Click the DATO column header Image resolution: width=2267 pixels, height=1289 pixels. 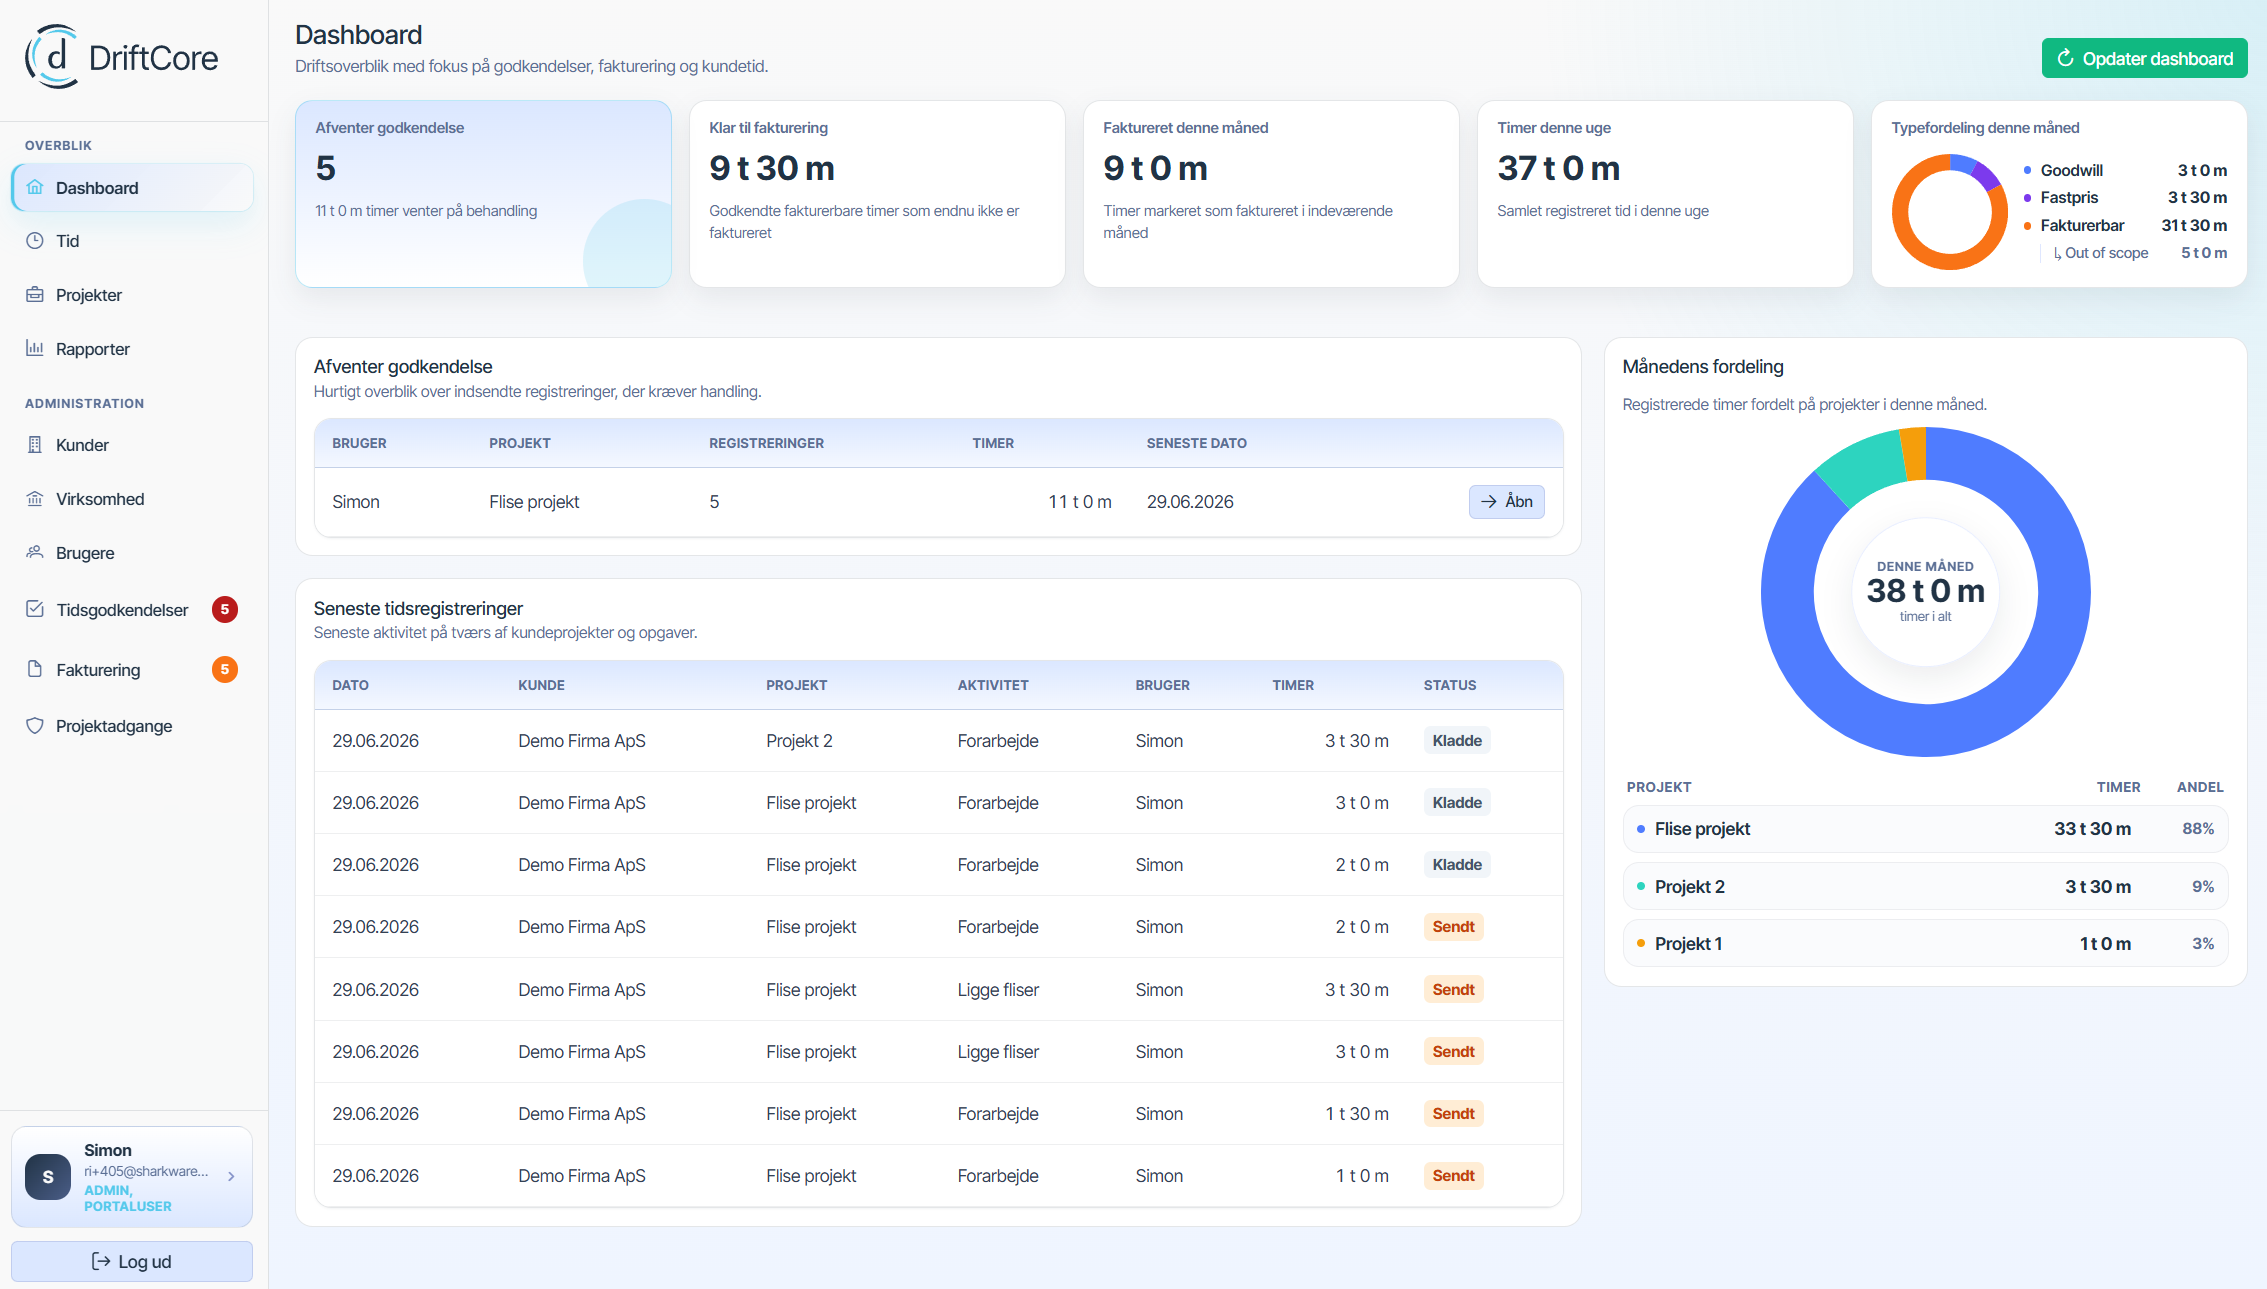[x=350, y=685]
